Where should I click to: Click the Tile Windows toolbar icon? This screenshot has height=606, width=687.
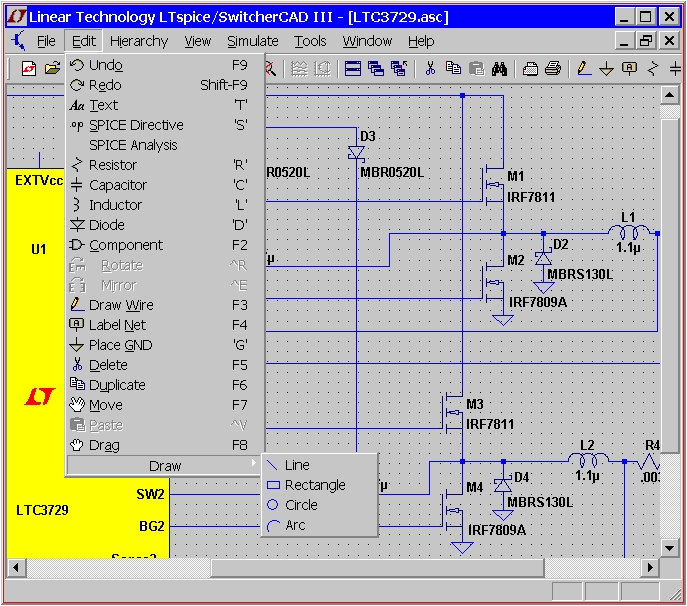click(353, 69)
